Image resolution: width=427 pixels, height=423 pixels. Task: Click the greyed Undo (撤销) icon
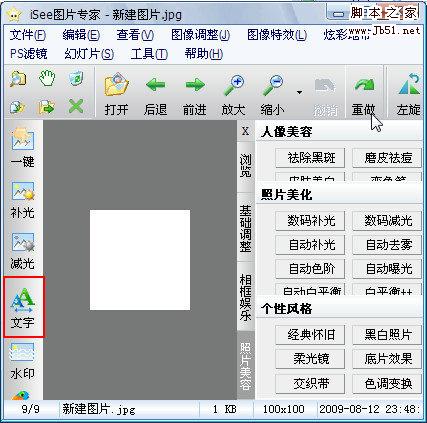[325, 86]
